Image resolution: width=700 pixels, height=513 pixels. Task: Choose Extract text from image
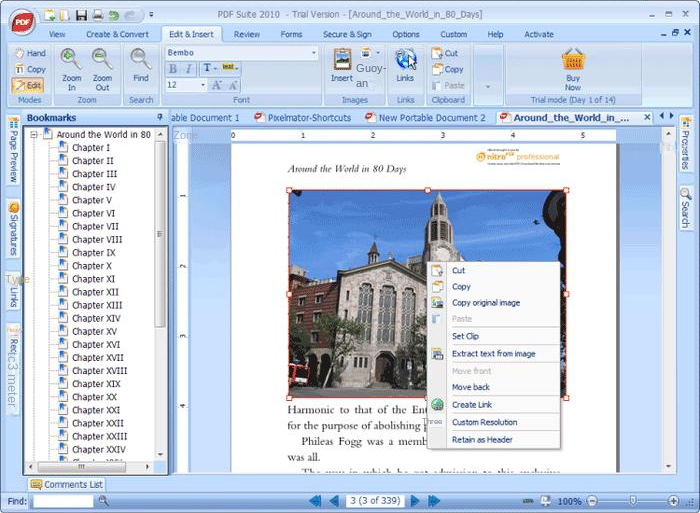[x=492, y=354]
